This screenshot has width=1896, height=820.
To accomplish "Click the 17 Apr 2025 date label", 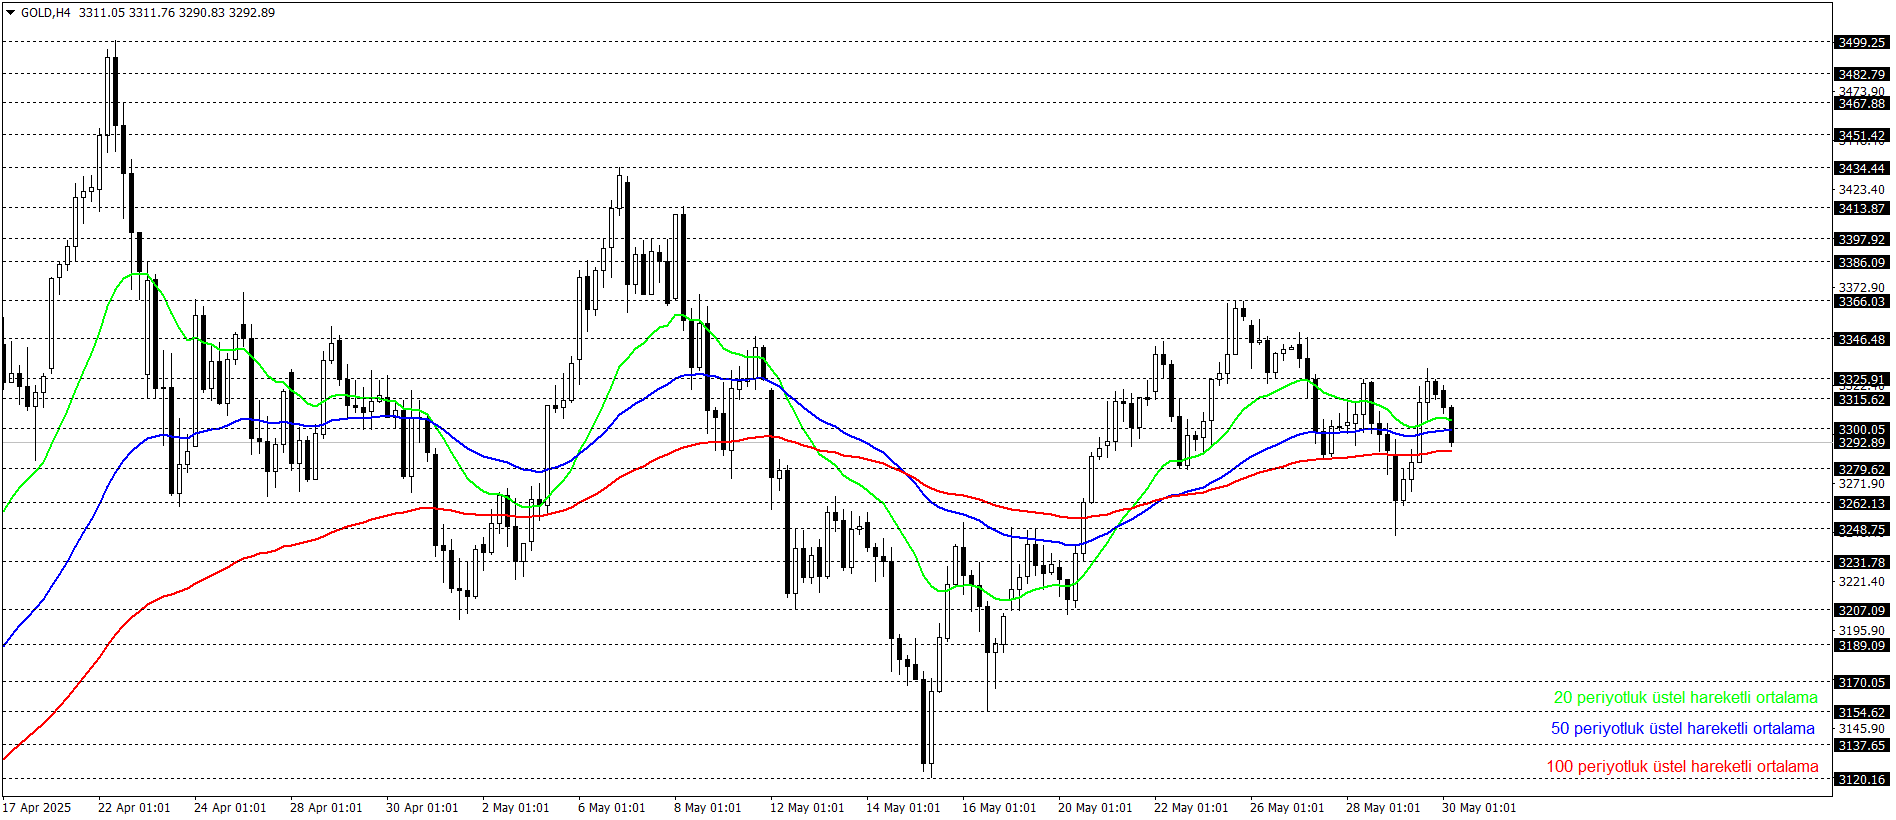I will 37,808.
